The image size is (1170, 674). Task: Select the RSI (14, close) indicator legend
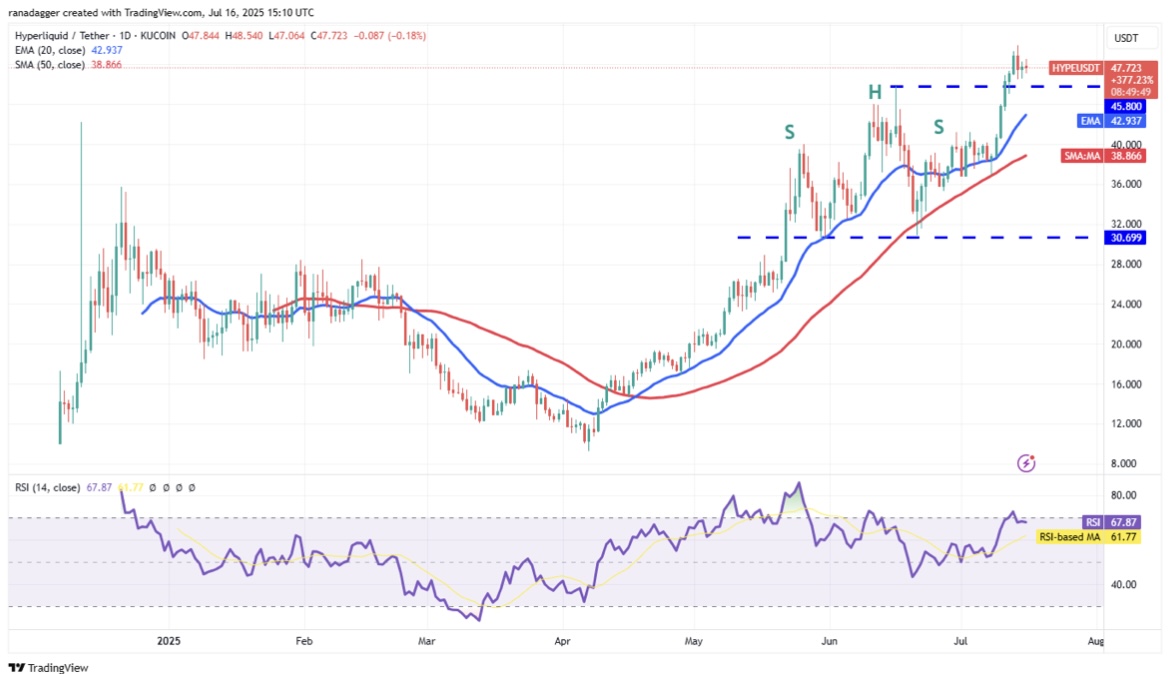[x=52, y=488]
